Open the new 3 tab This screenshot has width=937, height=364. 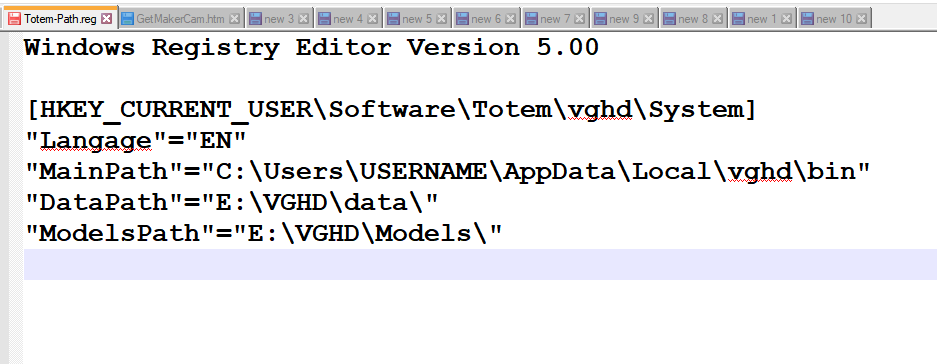[279, 19]
